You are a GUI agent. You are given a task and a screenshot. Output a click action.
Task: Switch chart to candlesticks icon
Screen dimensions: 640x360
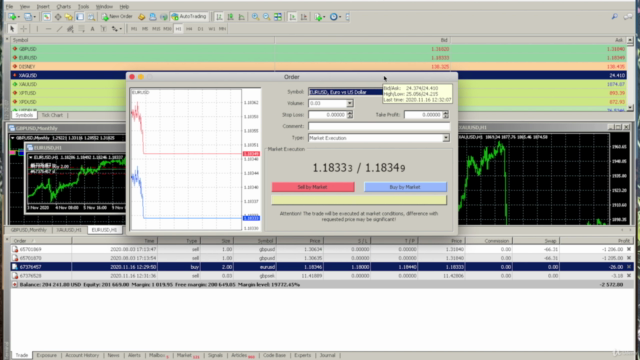[231, 17]
